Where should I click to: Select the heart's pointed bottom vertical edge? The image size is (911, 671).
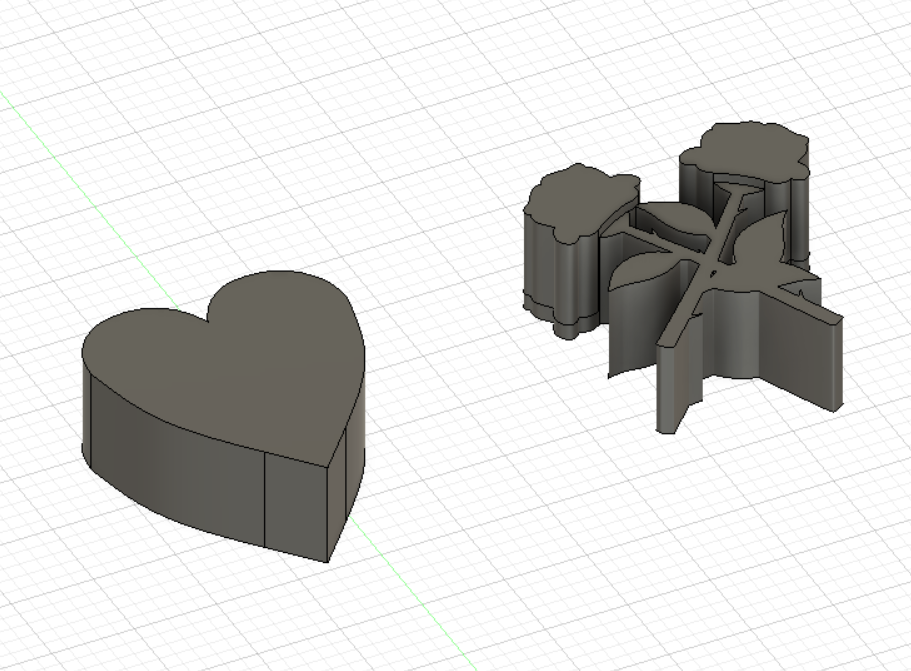point(328,514)
